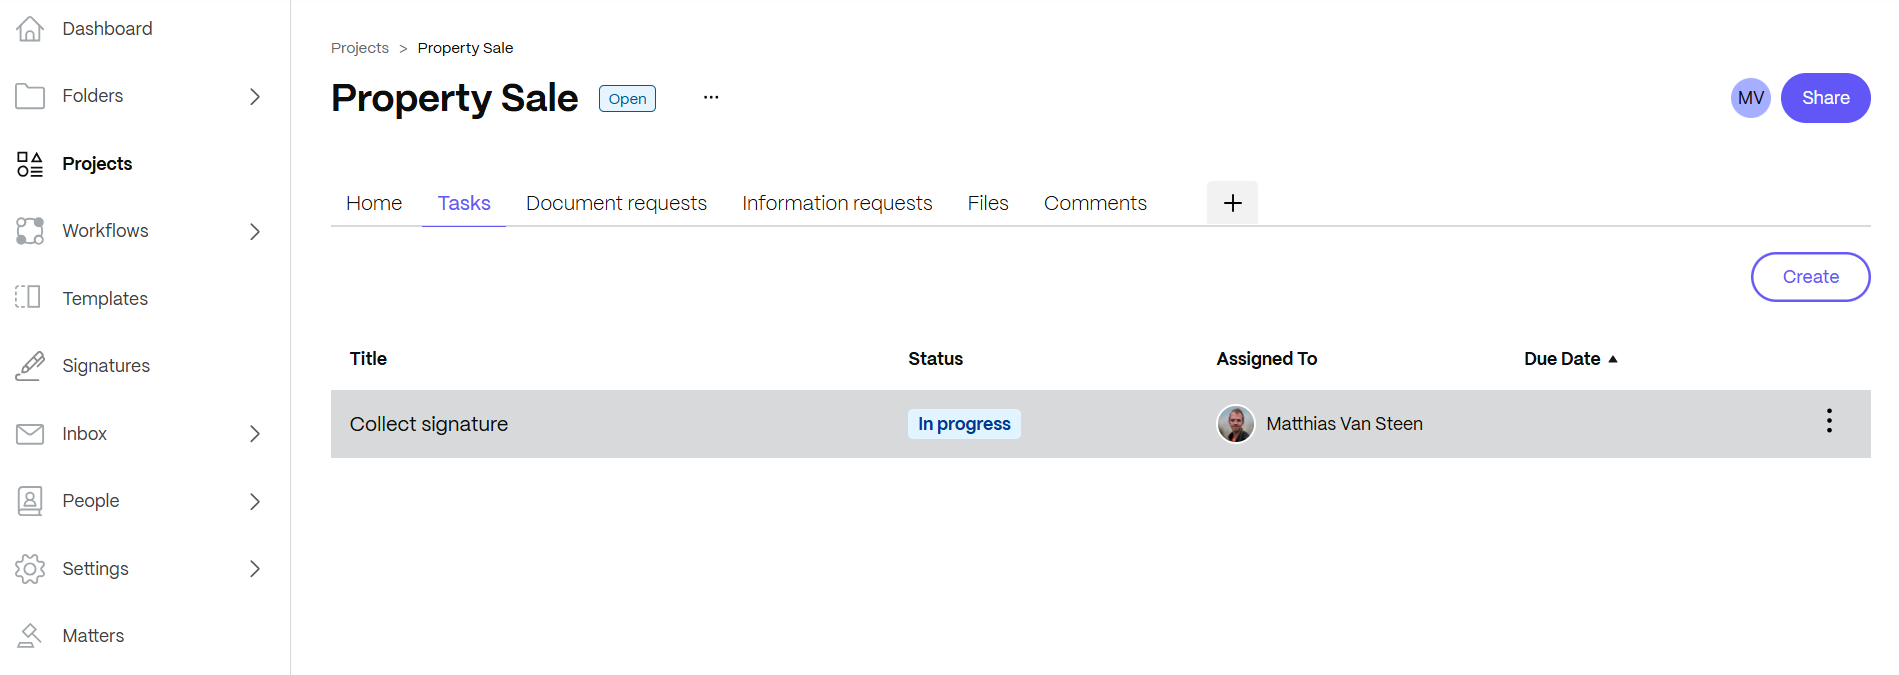Click the Matters gavel icon
This screenshot has width=1899, height=675.
pyautogui.click(x=30, y=635)
